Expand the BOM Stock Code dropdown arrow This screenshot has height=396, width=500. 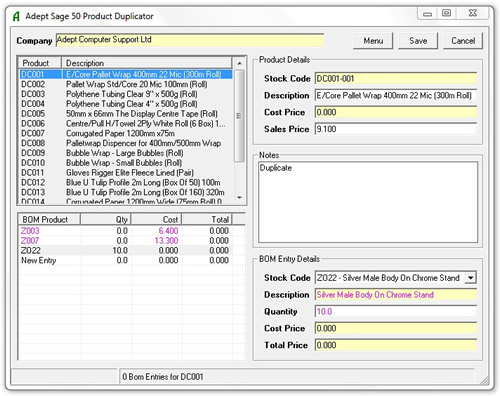(470, 278)
